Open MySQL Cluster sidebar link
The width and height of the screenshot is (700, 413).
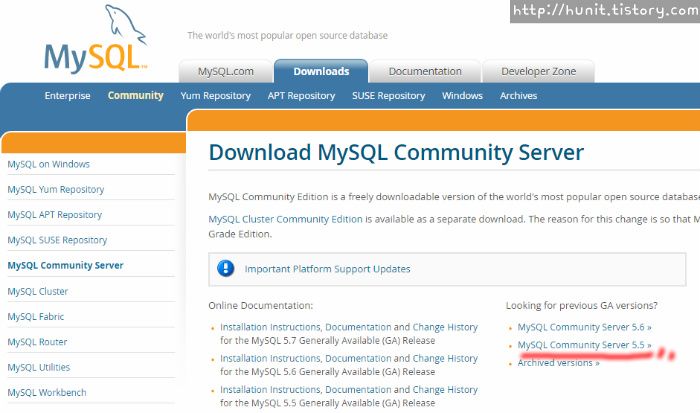pos(38,291)
